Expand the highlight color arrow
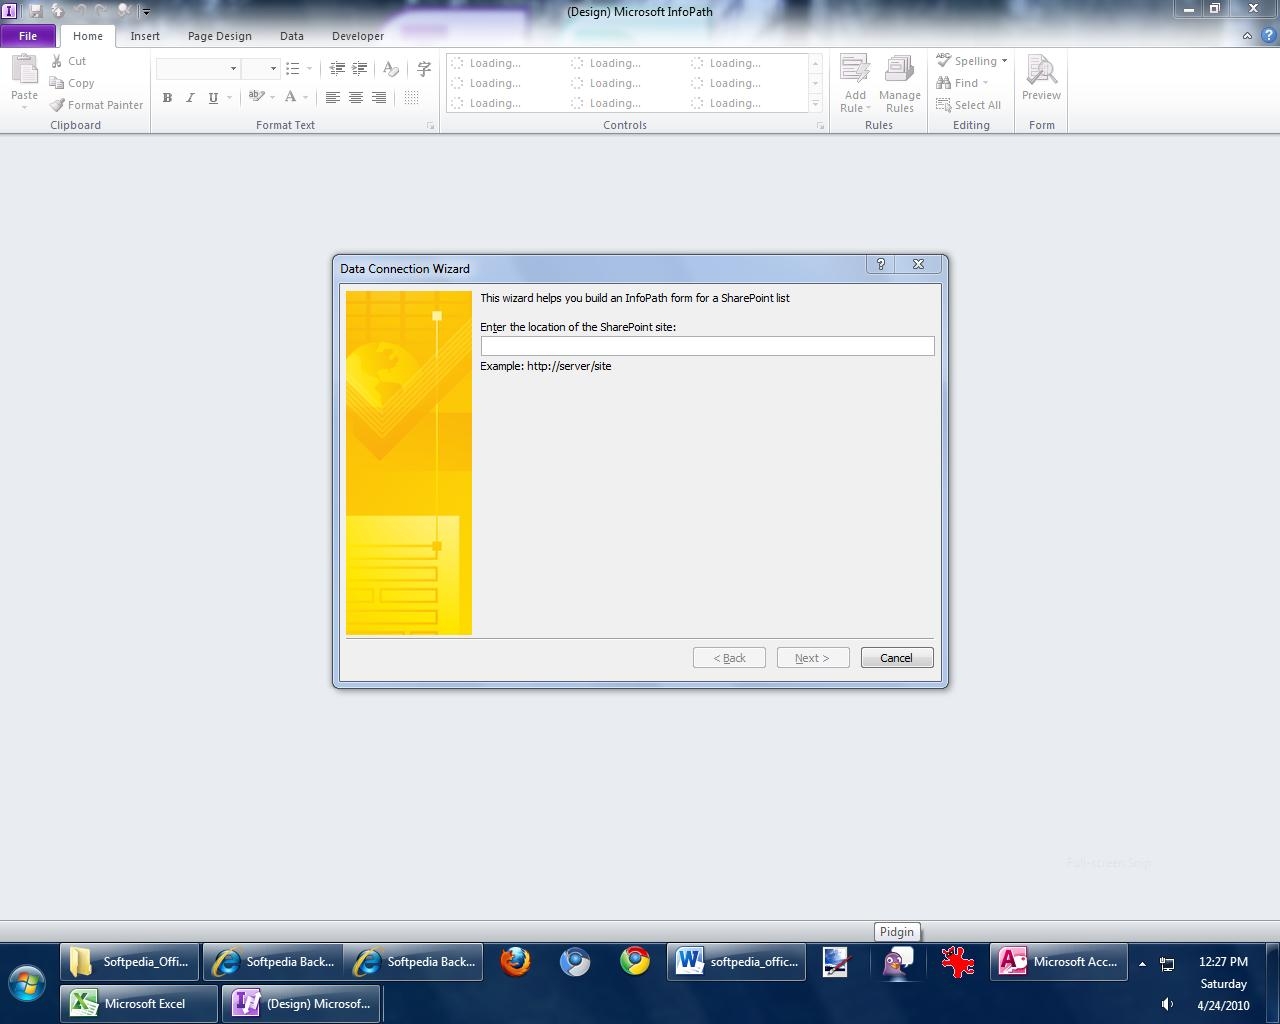 coord(272,97)
